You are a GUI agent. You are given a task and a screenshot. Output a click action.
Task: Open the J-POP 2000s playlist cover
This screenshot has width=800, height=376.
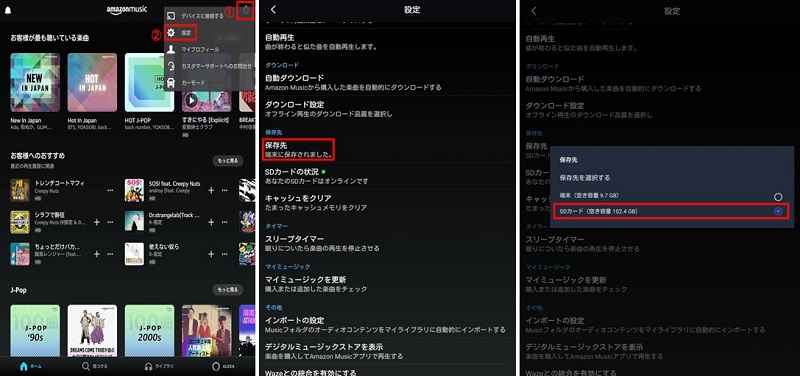click(149, 330)
